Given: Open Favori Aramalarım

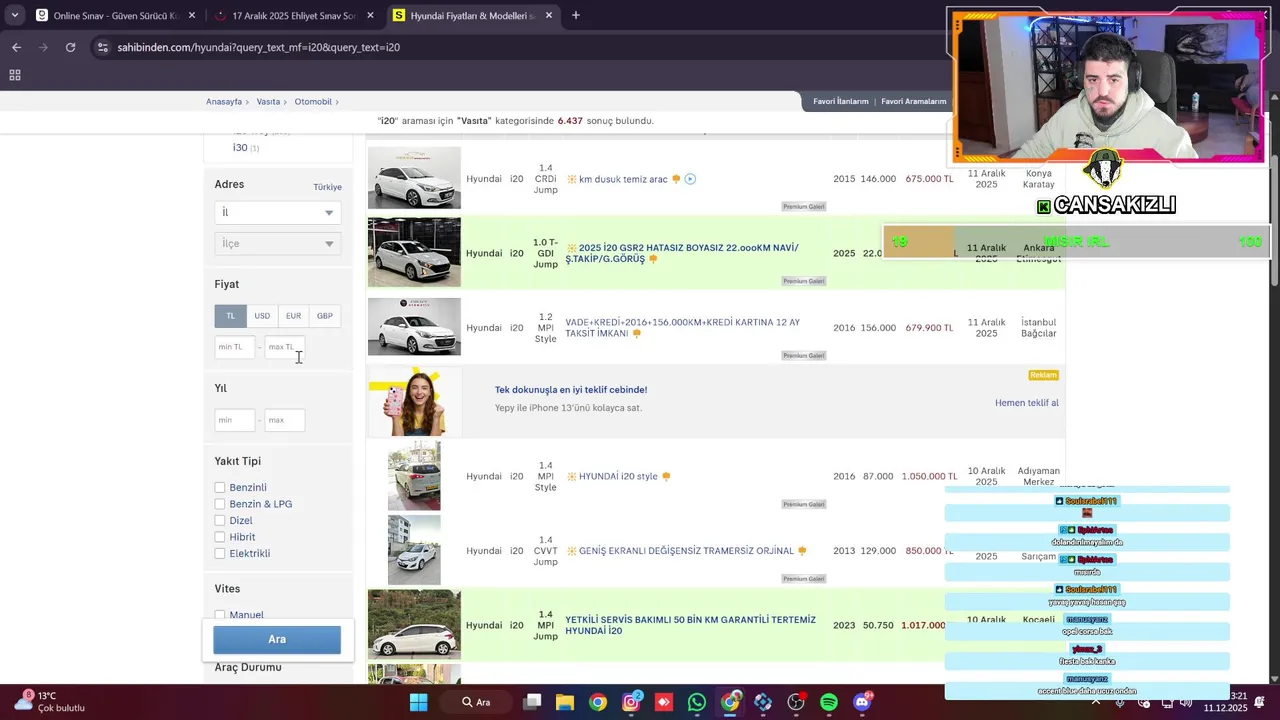Looking at the screenshot, I should coord(913,101).
